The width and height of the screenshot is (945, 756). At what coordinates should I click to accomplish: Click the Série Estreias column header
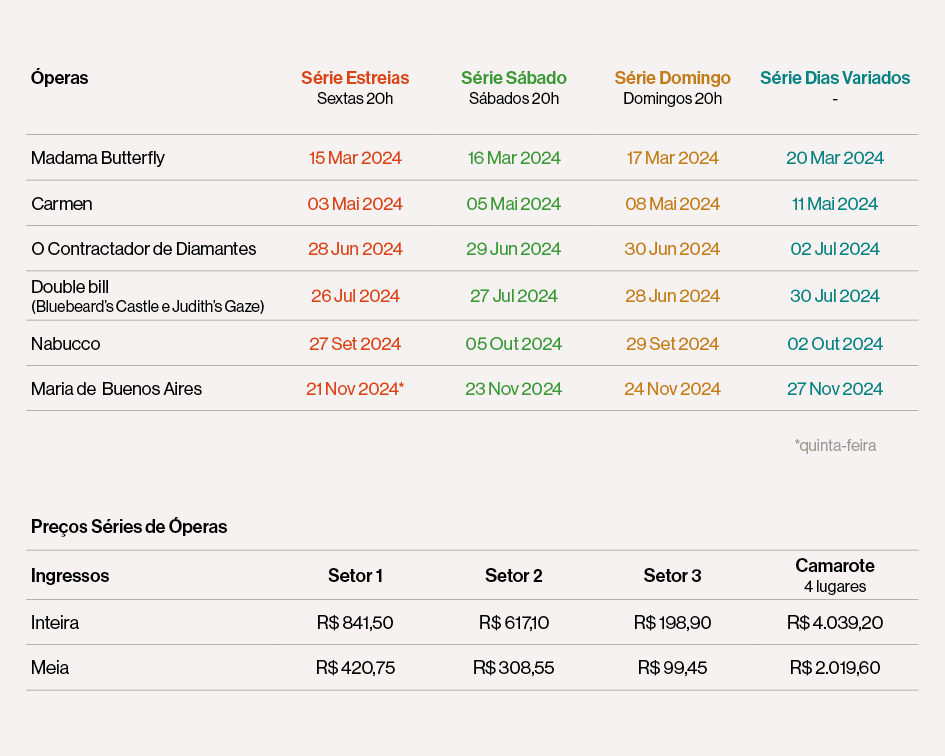(355, 78)
